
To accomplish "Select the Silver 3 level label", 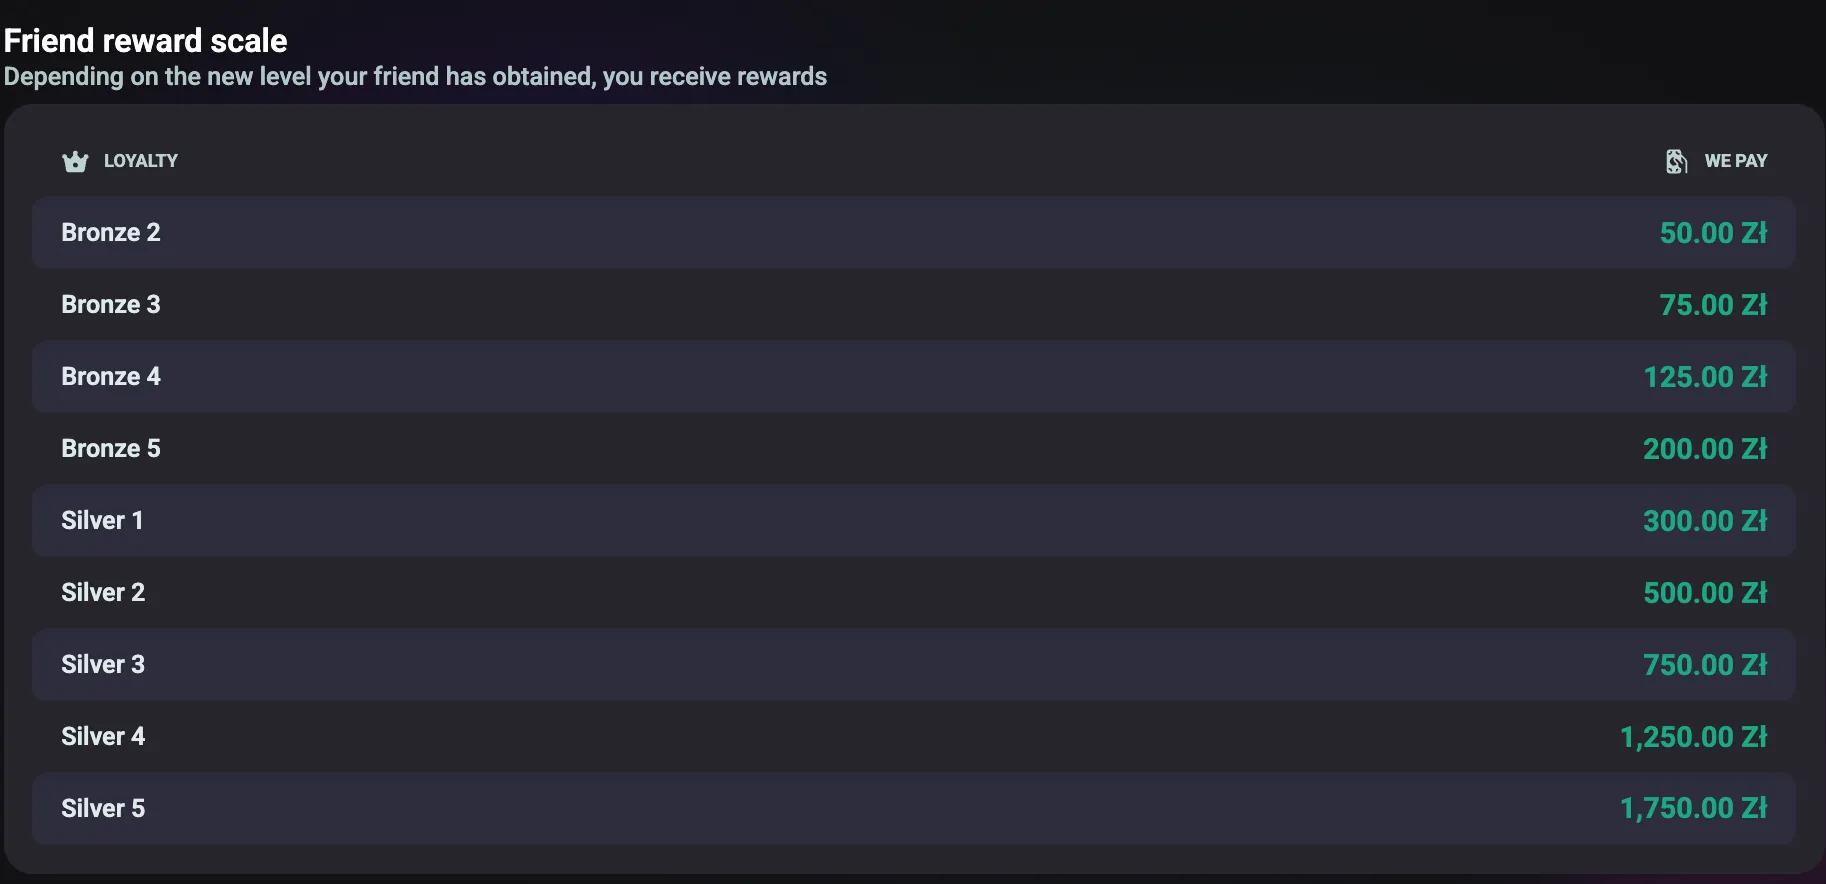I will pyautogui.click(x=103, y=665).
